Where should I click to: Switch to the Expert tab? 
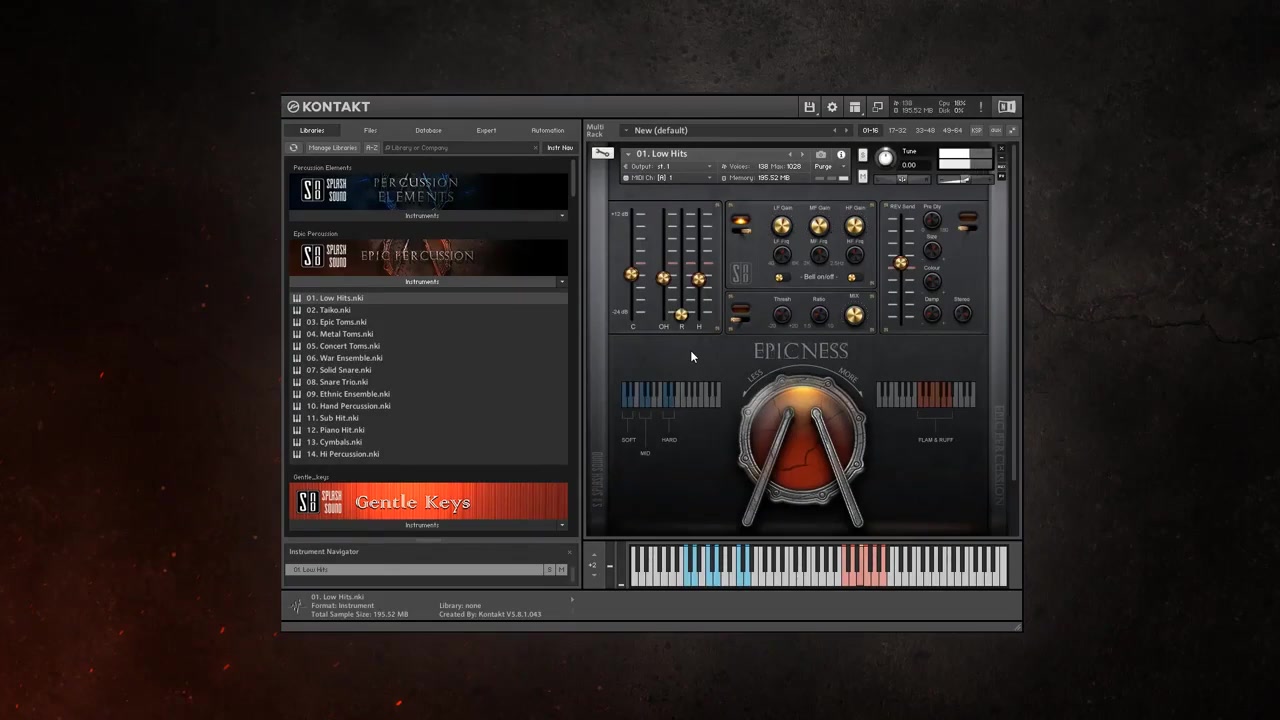pyautogui.click(x=486, y=131)
